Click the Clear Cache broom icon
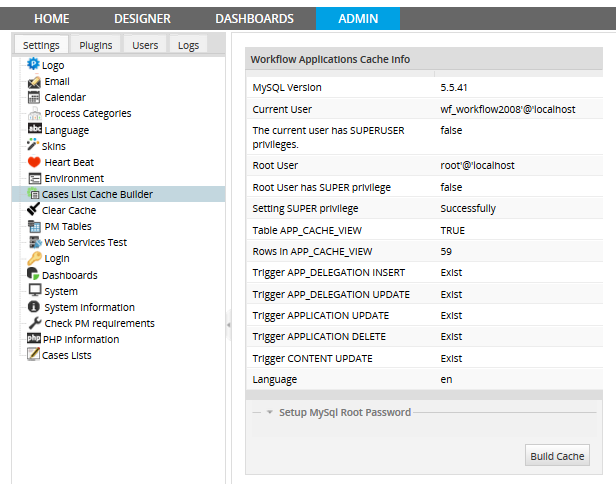The height and width of the screenshot is (484, 616). (33, 210)
